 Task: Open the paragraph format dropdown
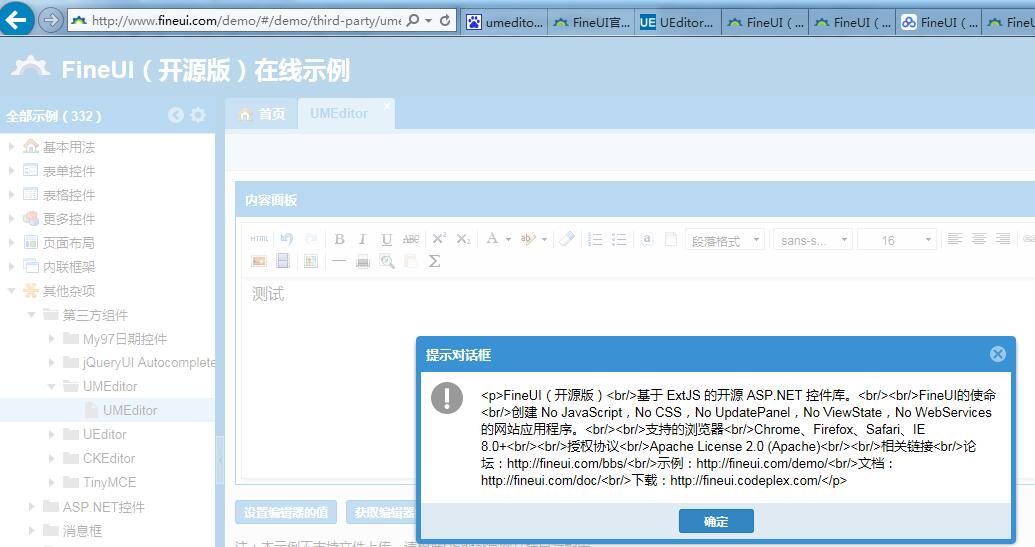[725, 240]
